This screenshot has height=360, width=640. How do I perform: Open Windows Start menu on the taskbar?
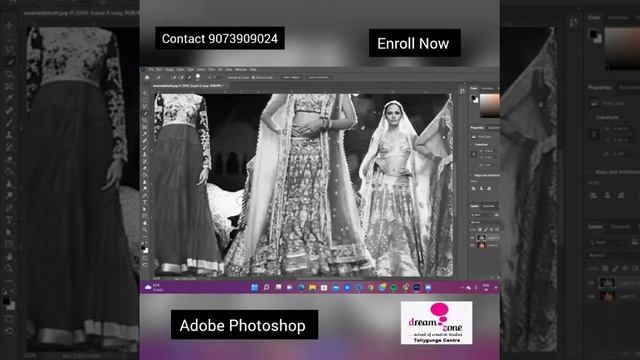click(254, 287)
